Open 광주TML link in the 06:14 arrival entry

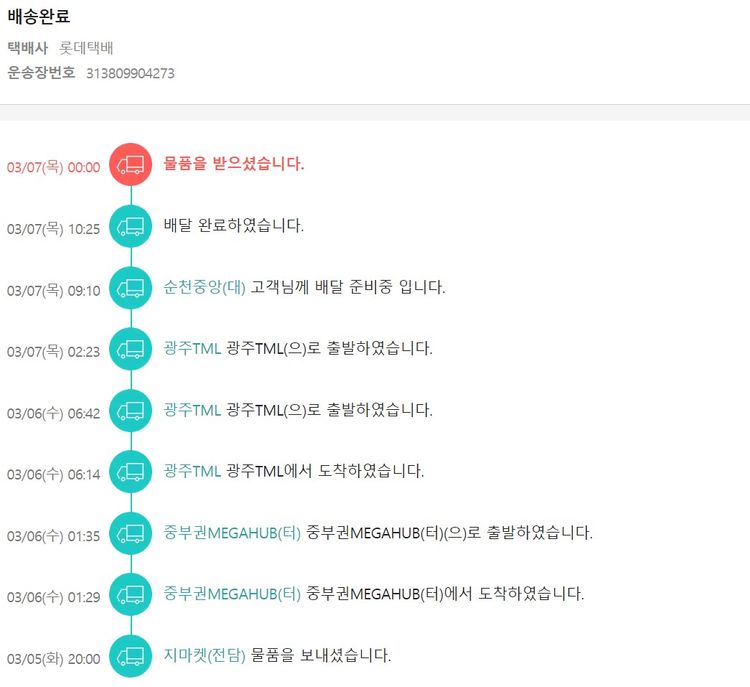coord(192,472)
